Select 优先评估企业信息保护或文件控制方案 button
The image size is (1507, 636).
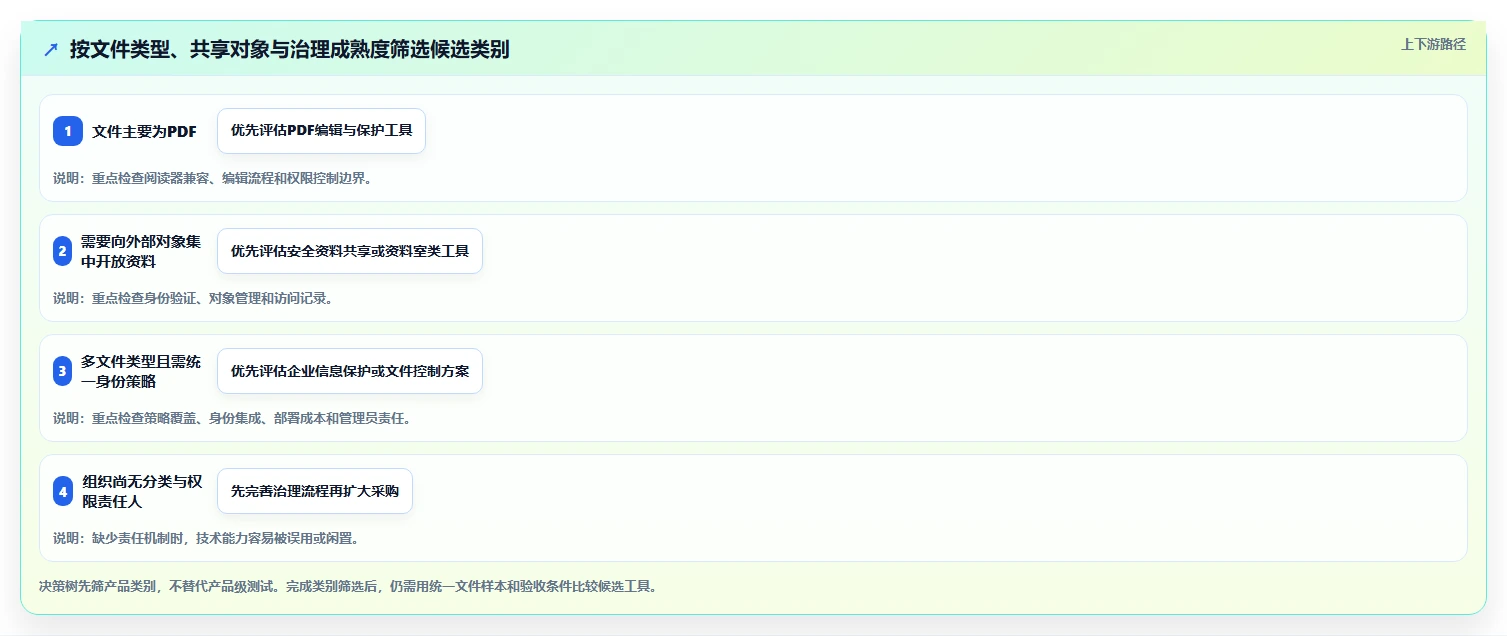point(349,371)
